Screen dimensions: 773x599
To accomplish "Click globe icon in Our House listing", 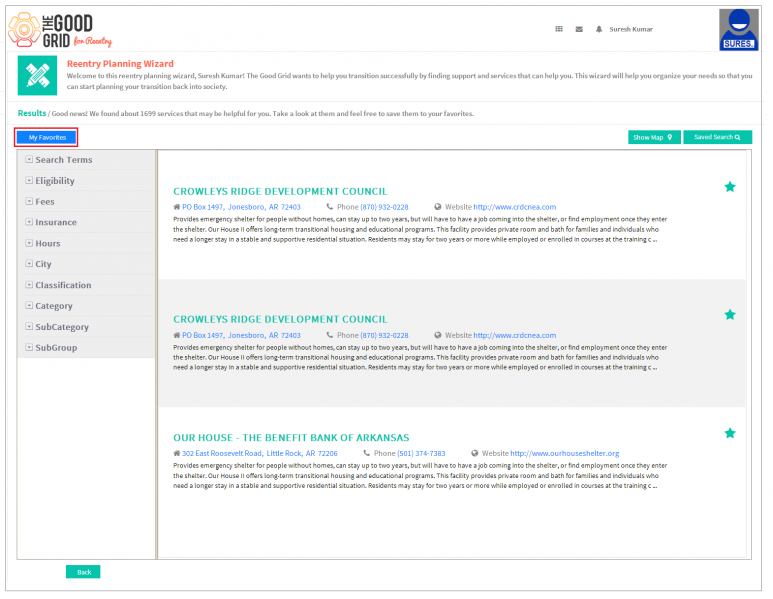I will [x=474, y=453].
